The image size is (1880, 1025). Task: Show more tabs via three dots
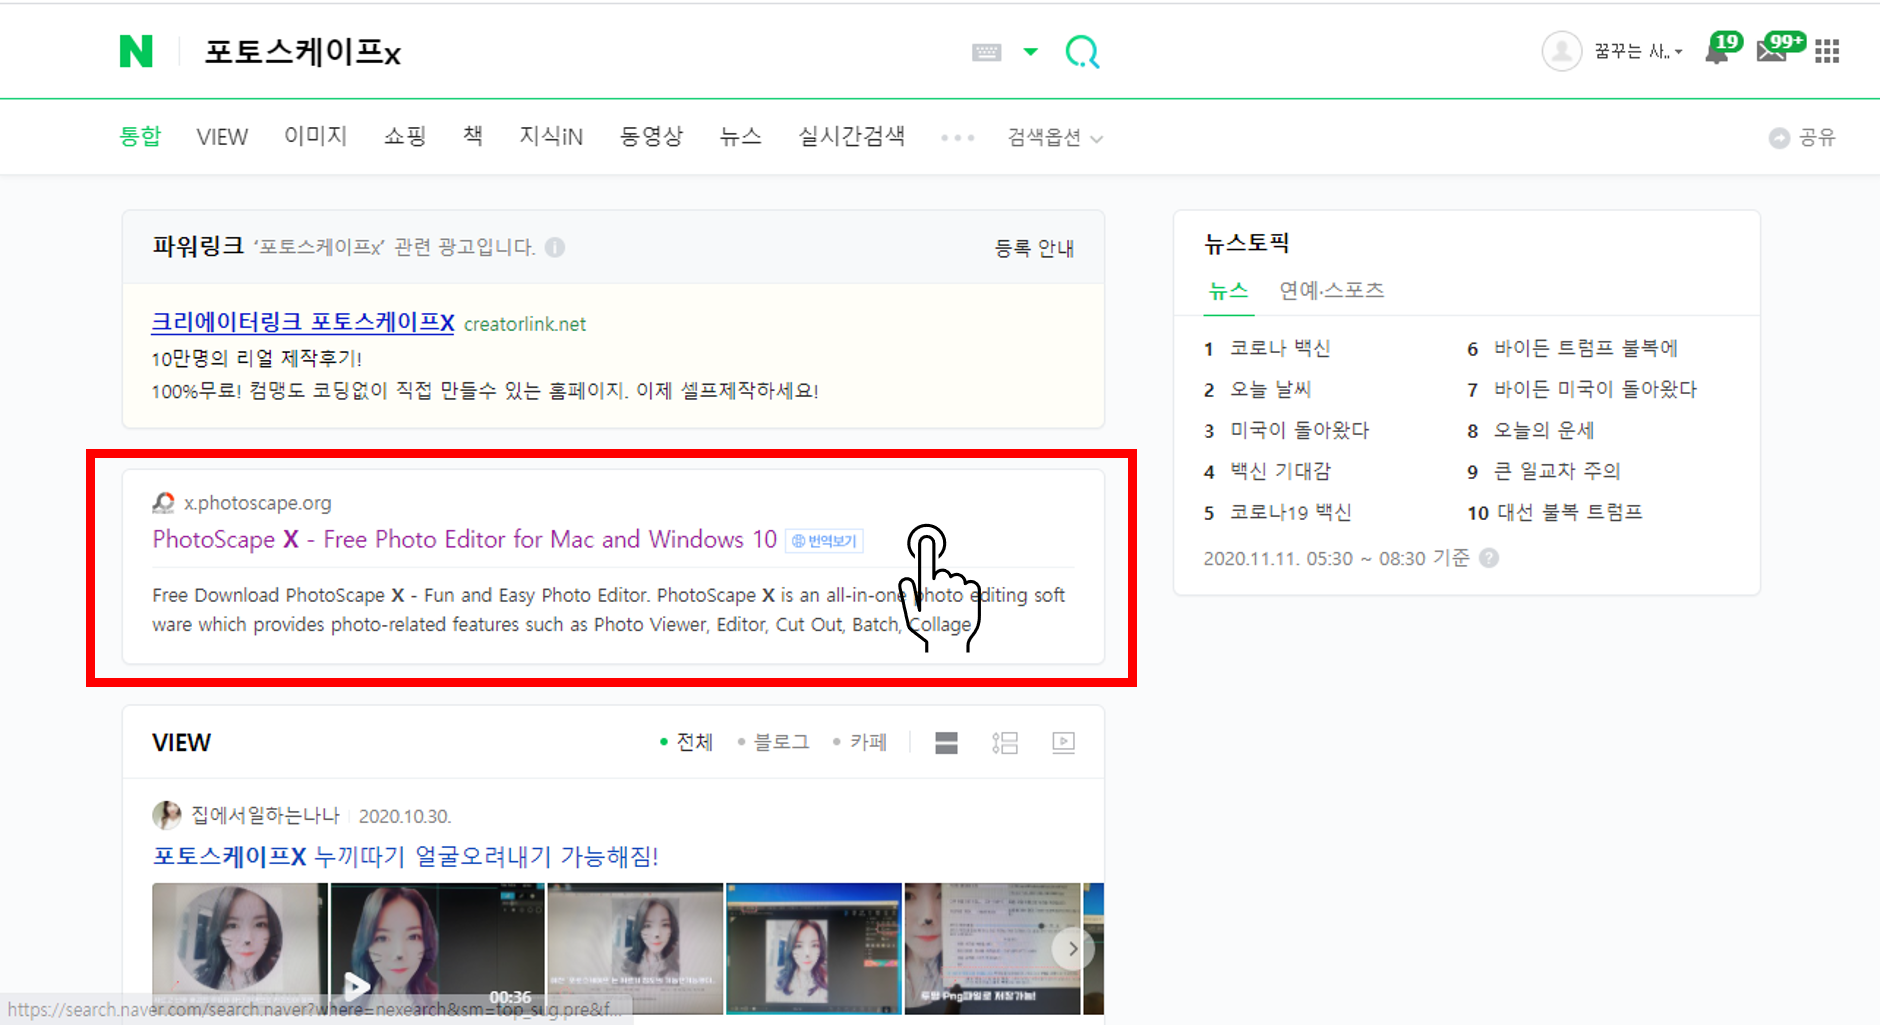pos(957,138)
